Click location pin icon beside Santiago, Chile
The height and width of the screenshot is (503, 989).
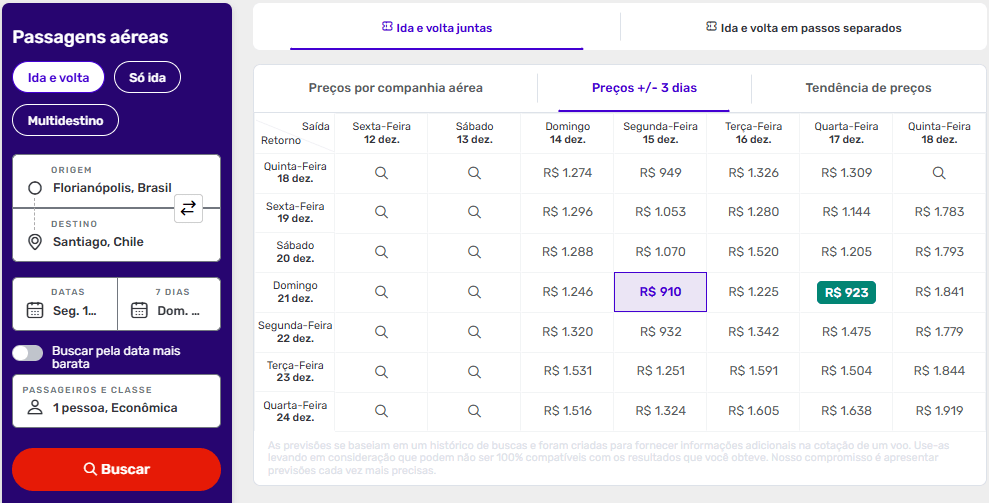click(35, 242)
